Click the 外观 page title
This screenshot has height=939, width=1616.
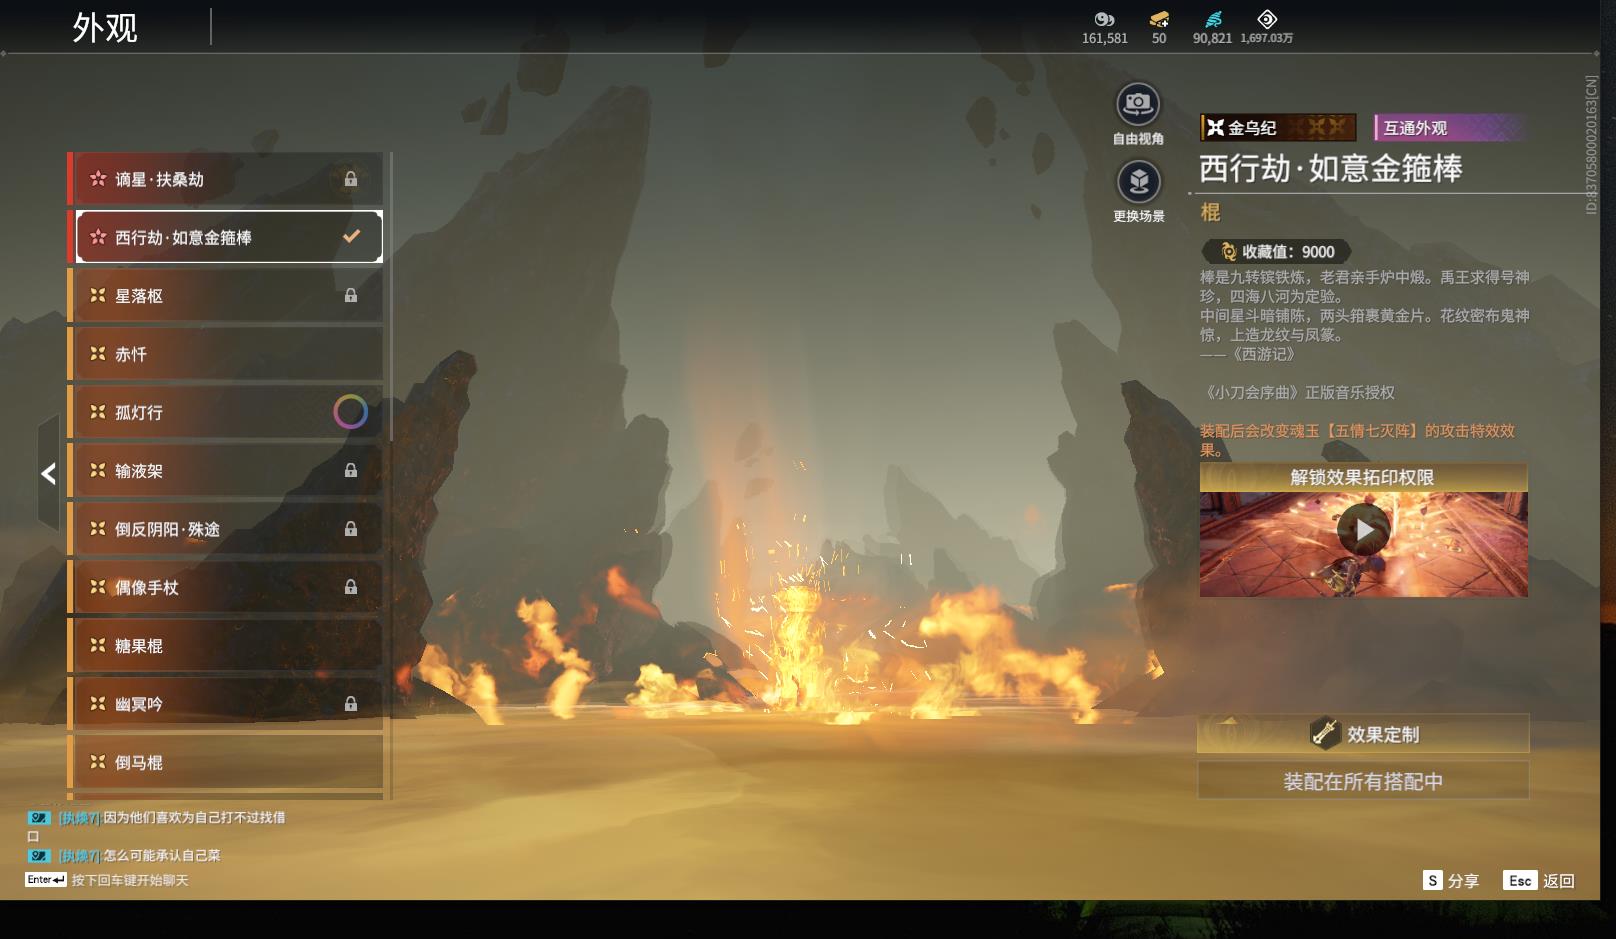pyautogui.click(x=105, y=27)
